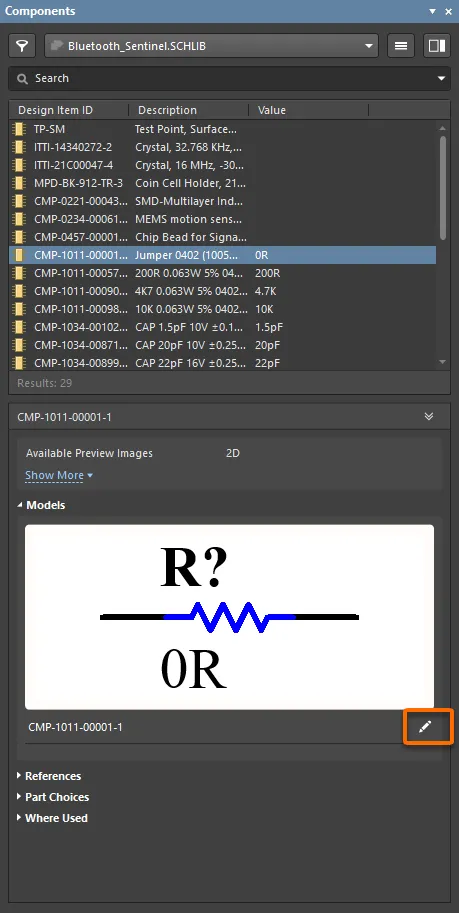459x913 pixels.
Task: Open the search field dropdown arrow
Action: (442, 79)
